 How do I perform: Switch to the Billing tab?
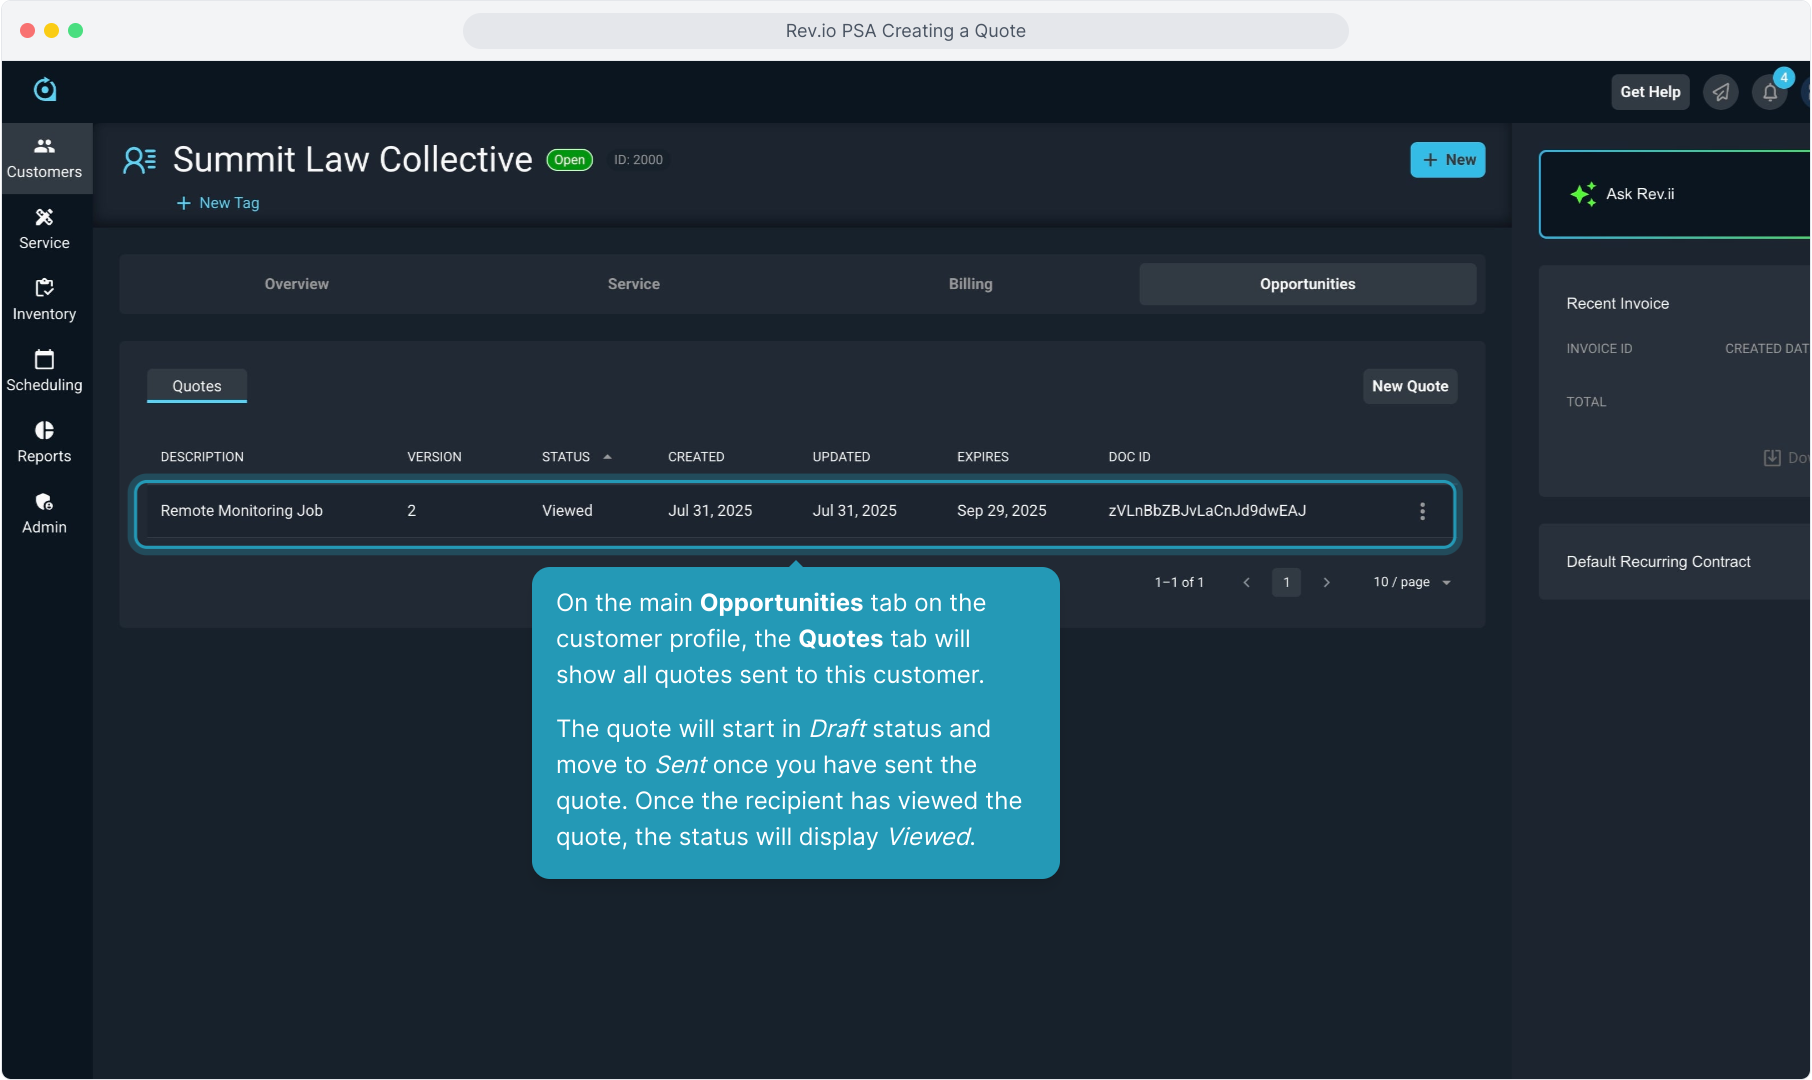[970, 284]
